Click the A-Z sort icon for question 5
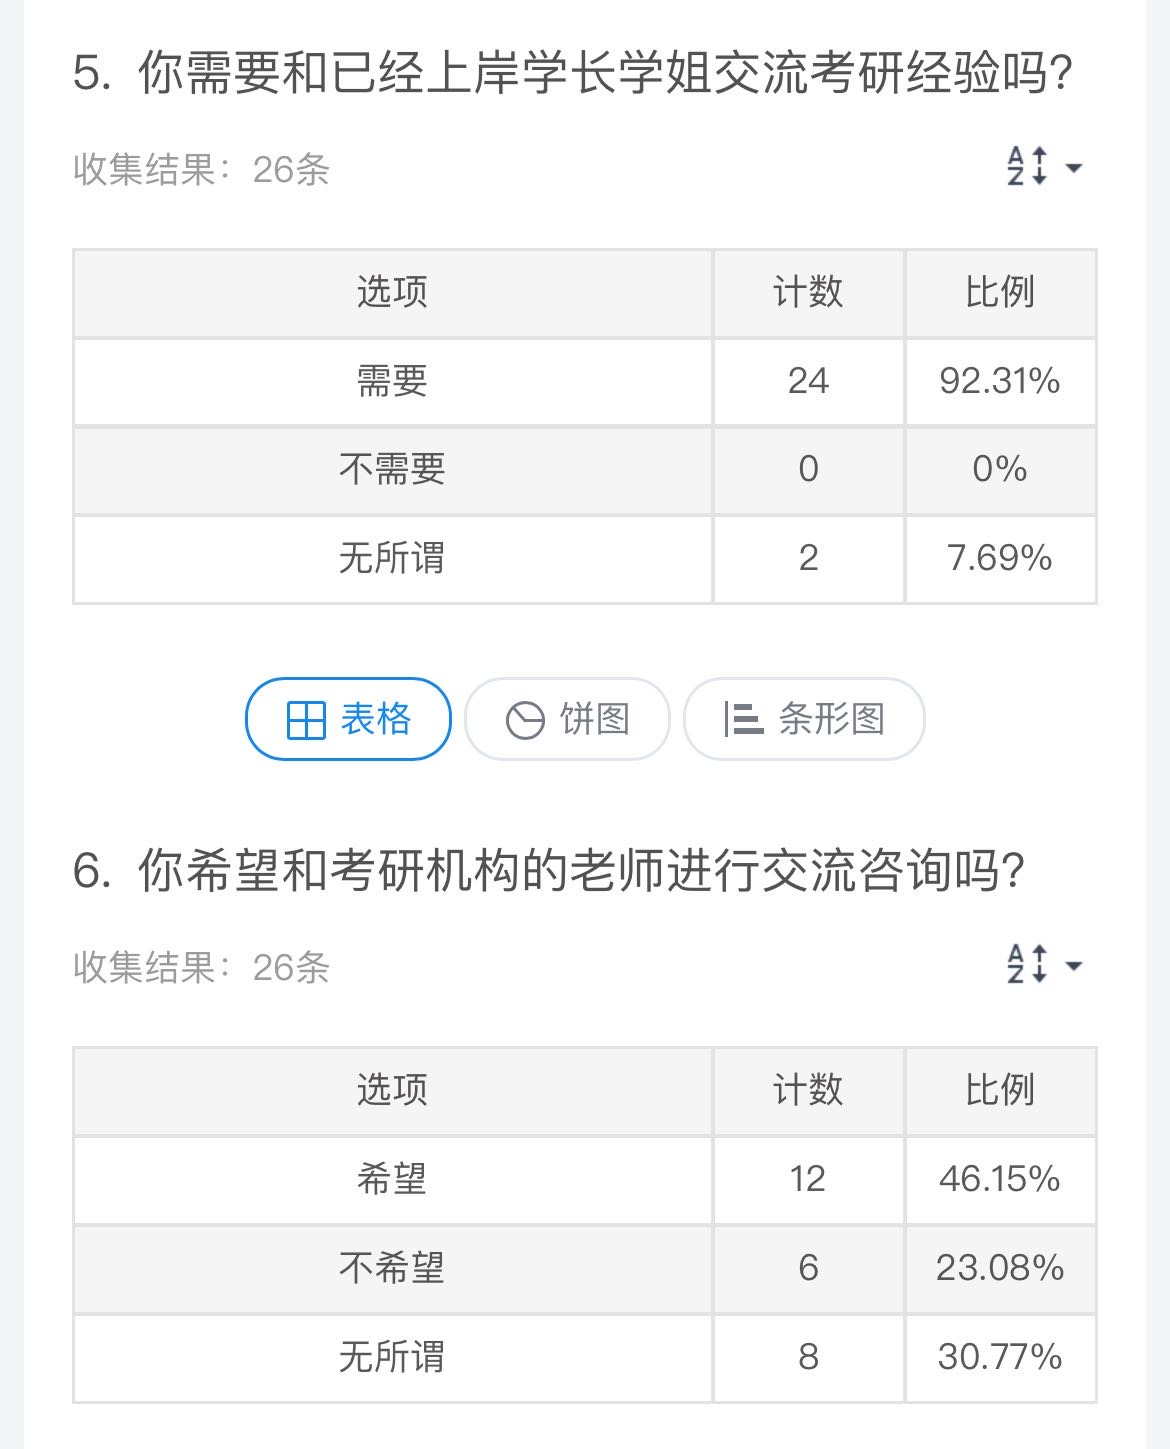This screenshot has width=1170, height=1449. [x=1027, y=166]
